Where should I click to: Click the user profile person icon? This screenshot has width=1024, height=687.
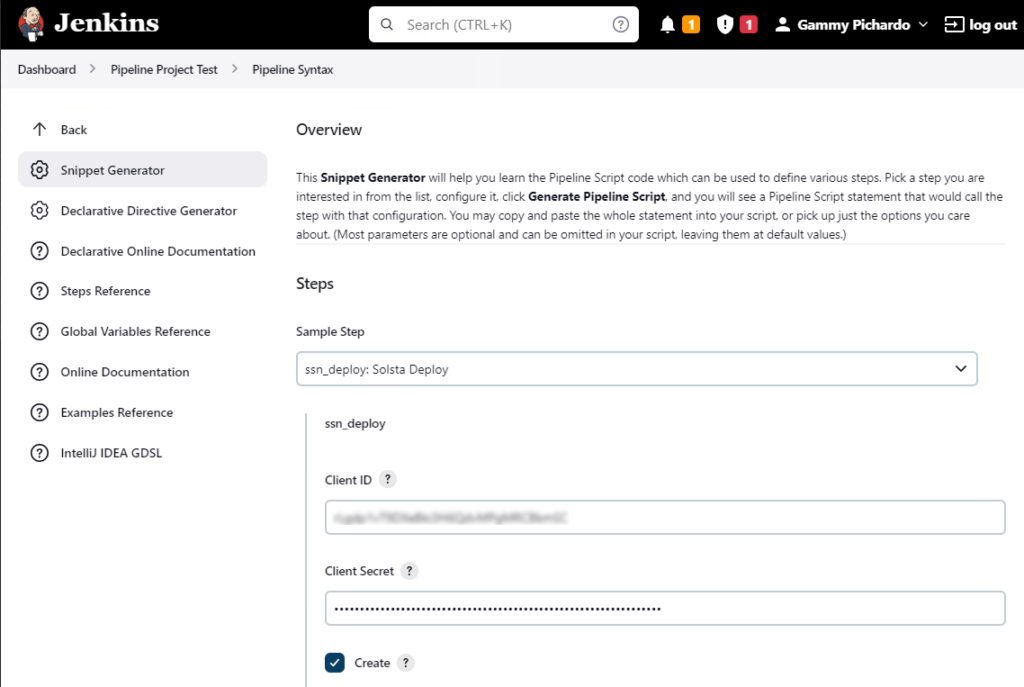(782, 25)
